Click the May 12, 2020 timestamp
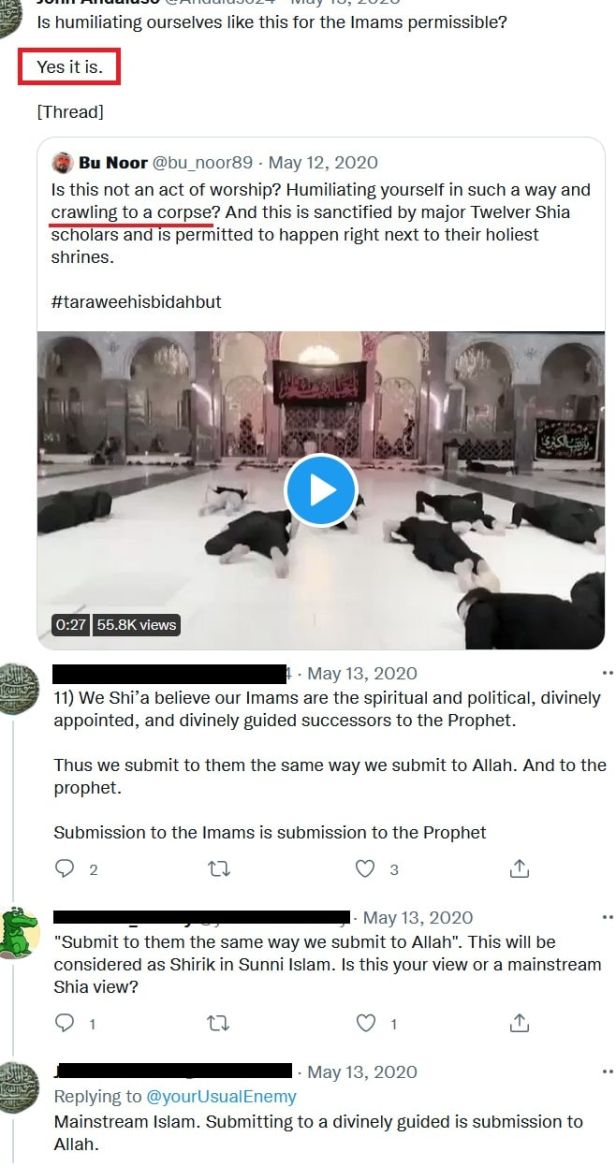This screenshot has height=1166, width=616. coord(323,163)
